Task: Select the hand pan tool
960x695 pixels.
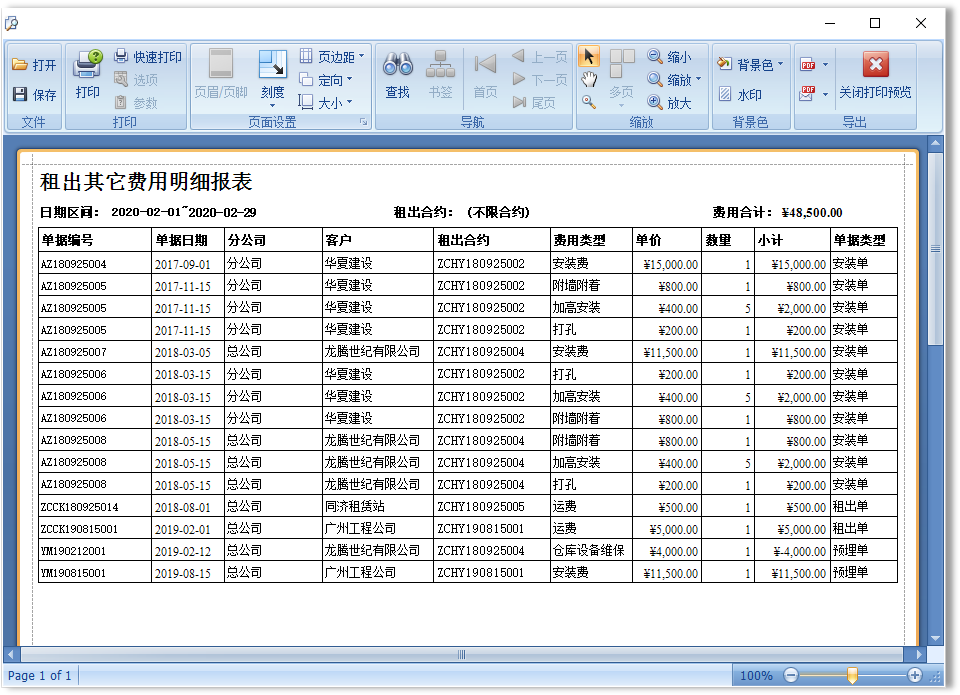Action: tap(589, 79)
